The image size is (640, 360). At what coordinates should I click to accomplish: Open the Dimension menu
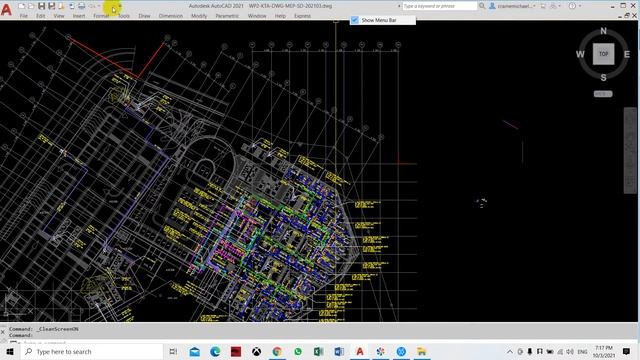[x=171, y=16]
